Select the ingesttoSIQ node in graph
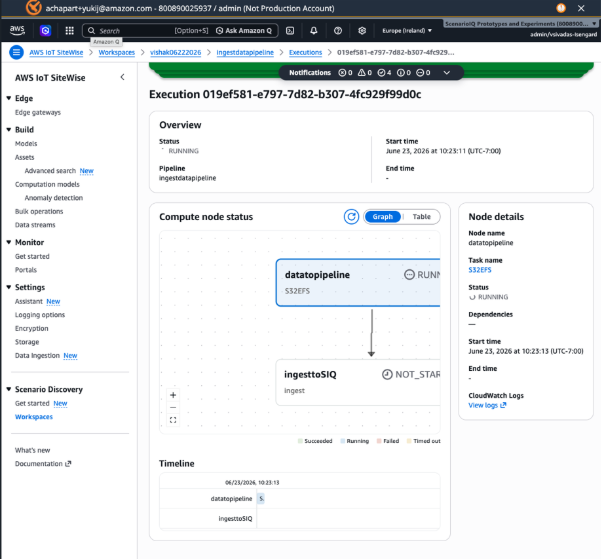601x559 pixels. click(x=358, y=382)
